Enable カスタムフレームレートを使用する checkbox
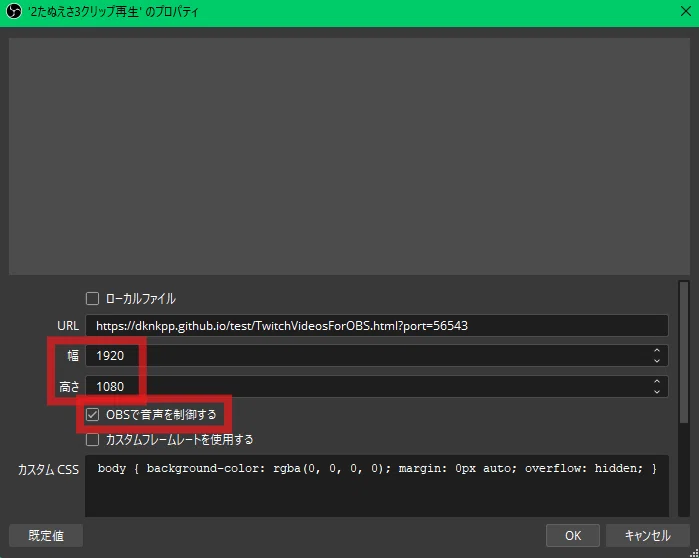Image resolution: width=699 pixels, height=558 pixels. pyautogui.click(x=92, y=440)
